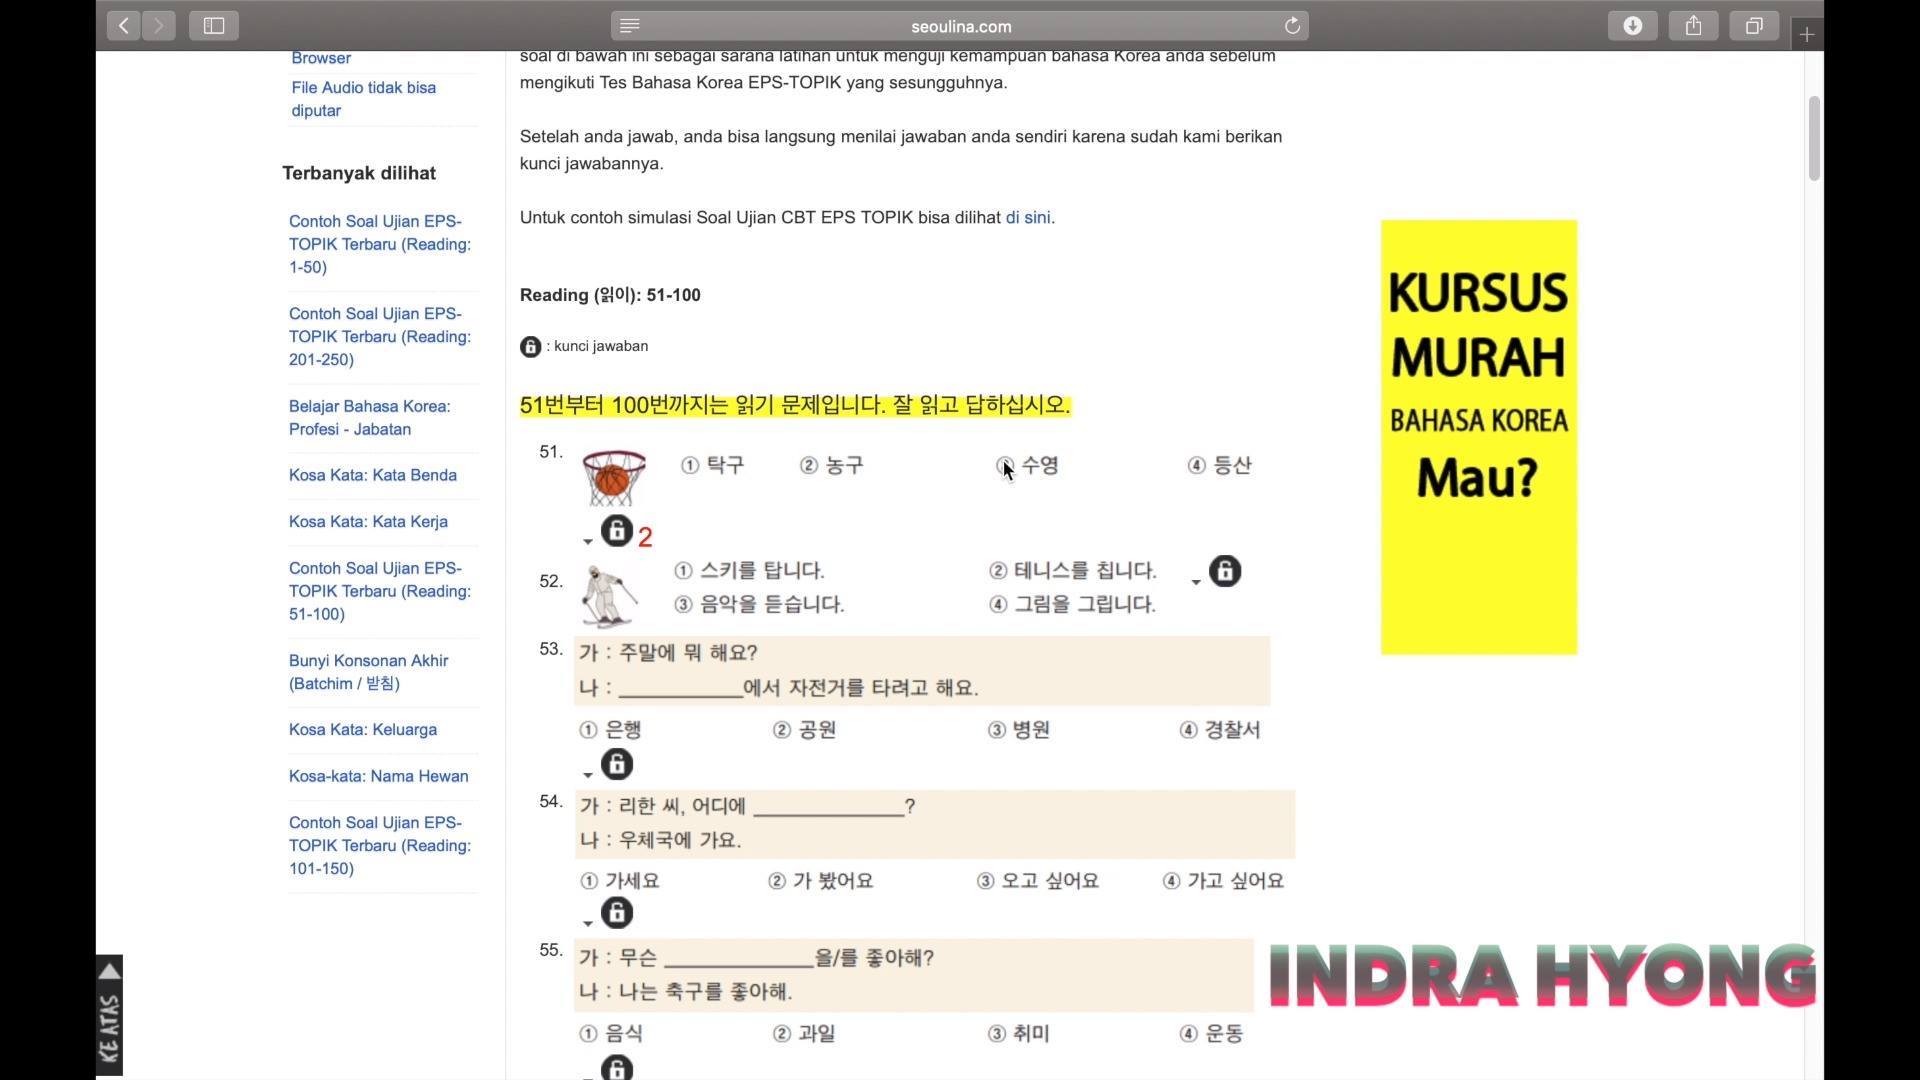Screen dimensions: 1920x1080
Task: Open Kosa-kata: Nama Hewan sidebar item
Action: pos(378,777)
